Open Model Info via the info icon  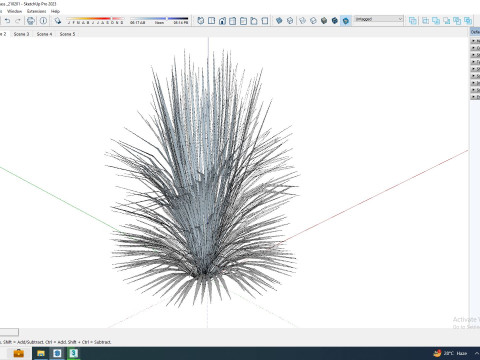[x=43, y=21]
